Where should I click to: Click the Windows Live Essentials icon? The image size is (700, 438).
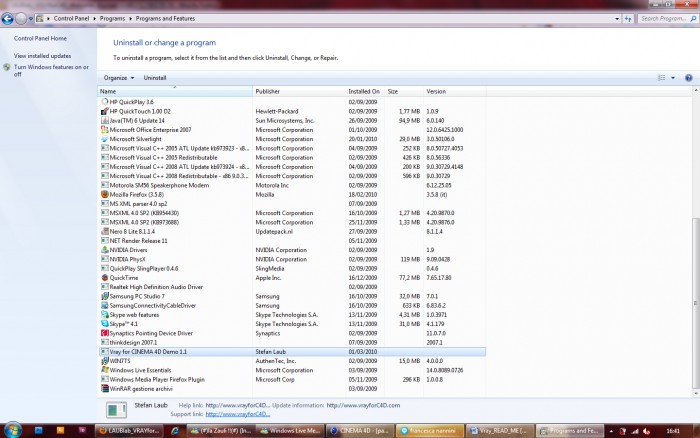(104, 370)
